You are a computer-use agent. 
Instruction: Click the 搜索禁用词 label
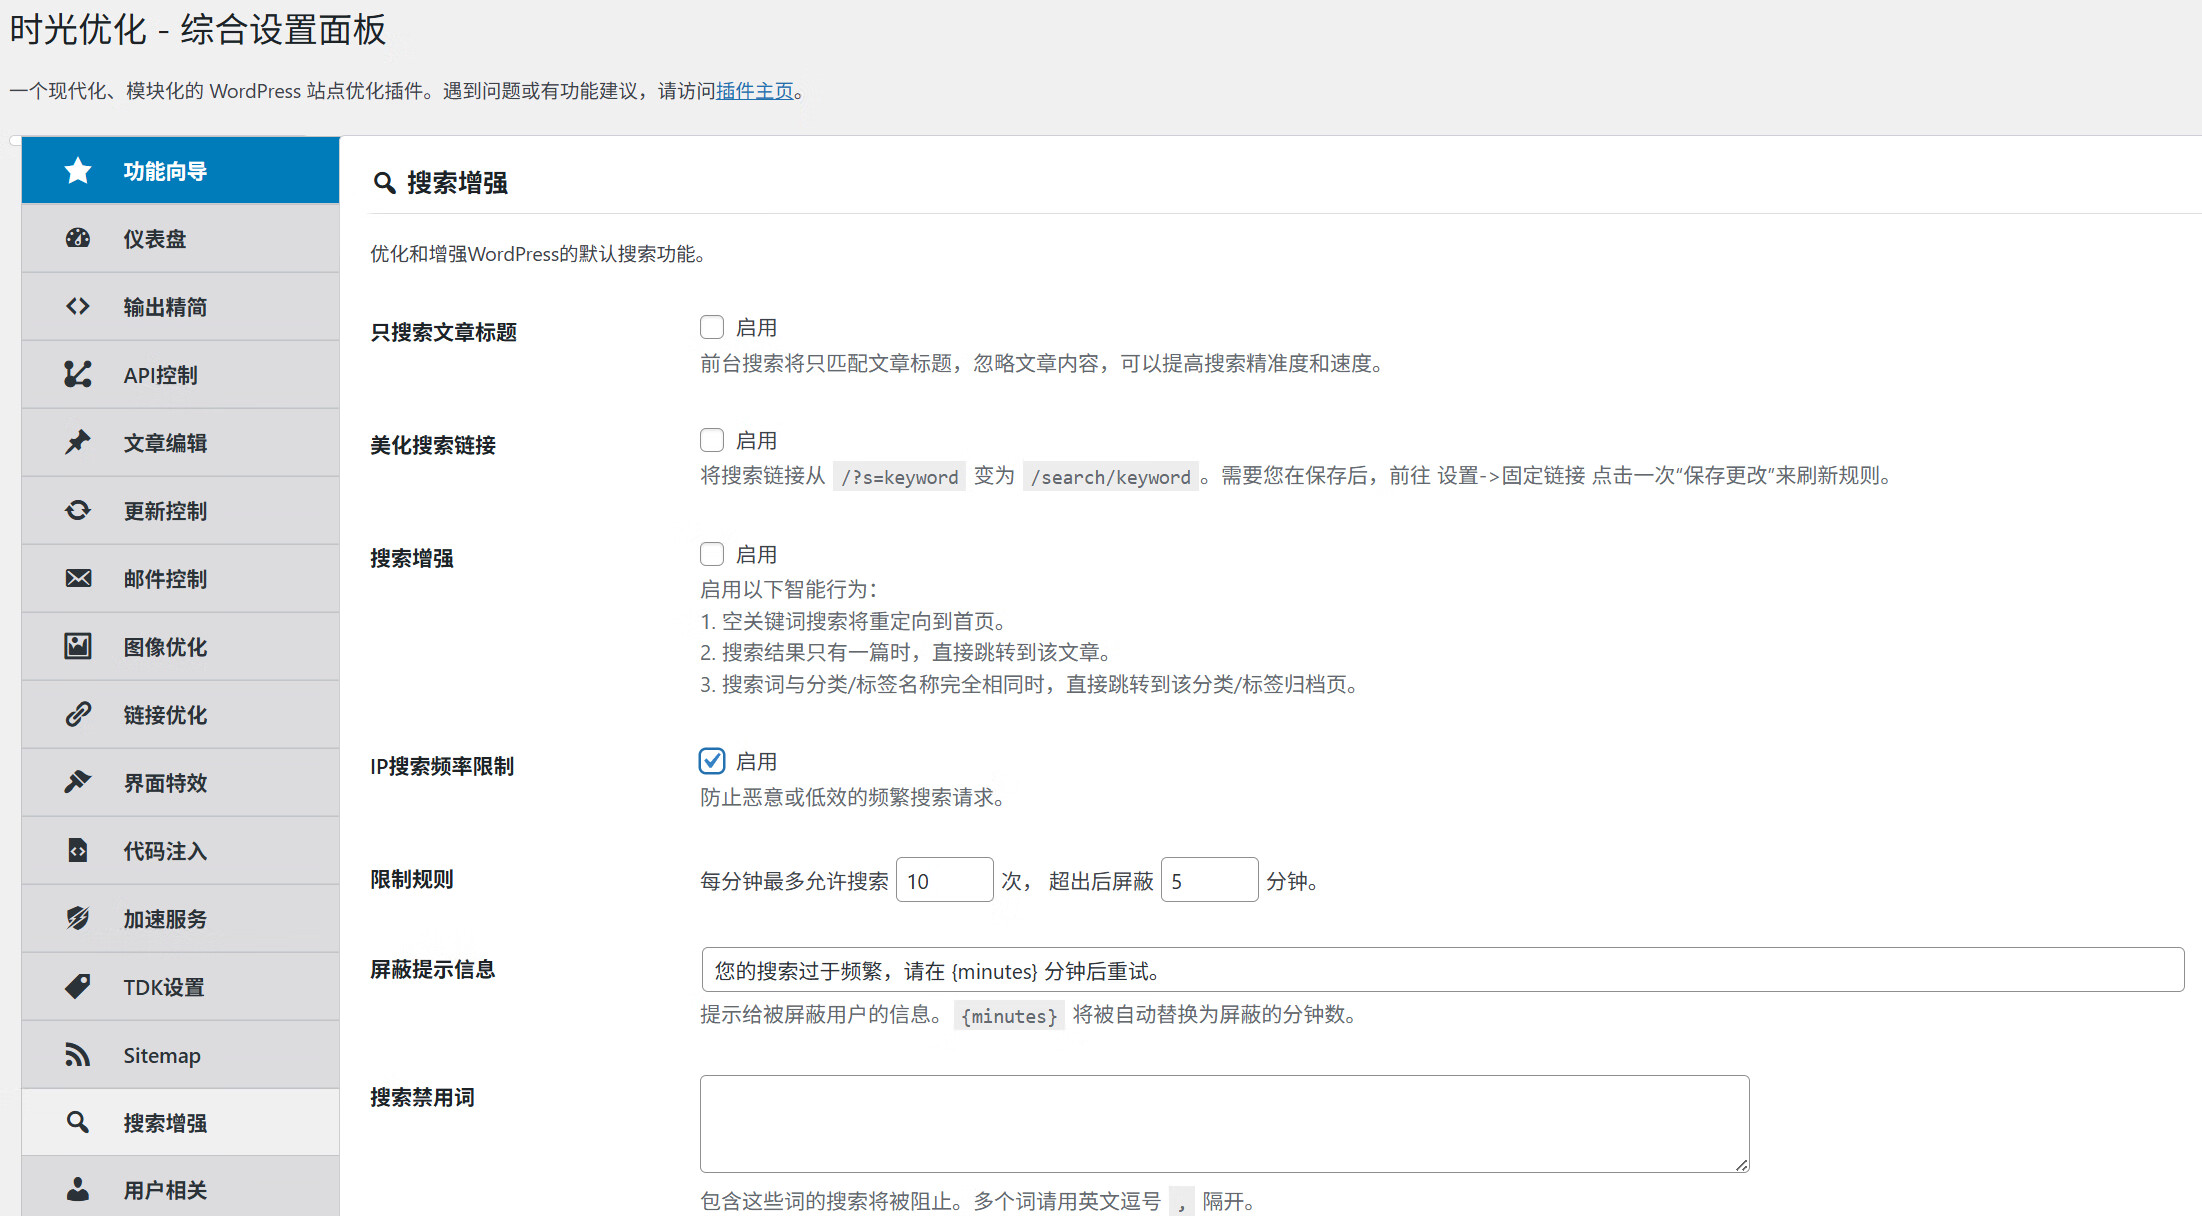(x=422, y=1097)
